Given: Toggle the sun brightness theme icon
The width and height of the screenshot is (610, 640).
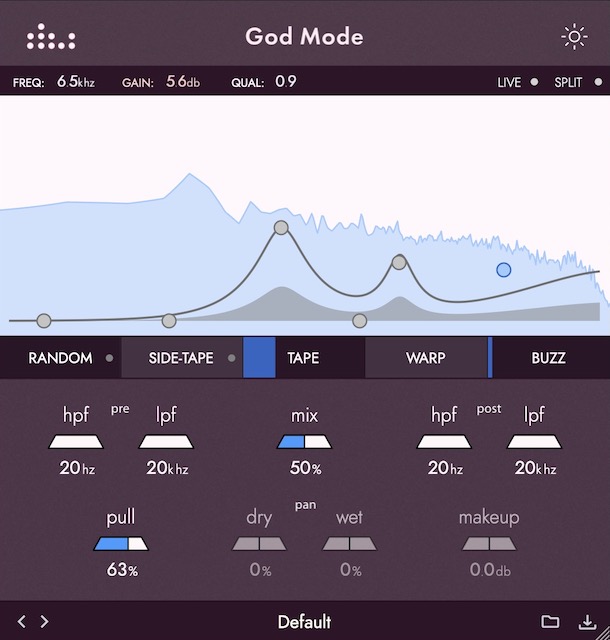Looking at the screenshot, I should [x=574, y=38].
